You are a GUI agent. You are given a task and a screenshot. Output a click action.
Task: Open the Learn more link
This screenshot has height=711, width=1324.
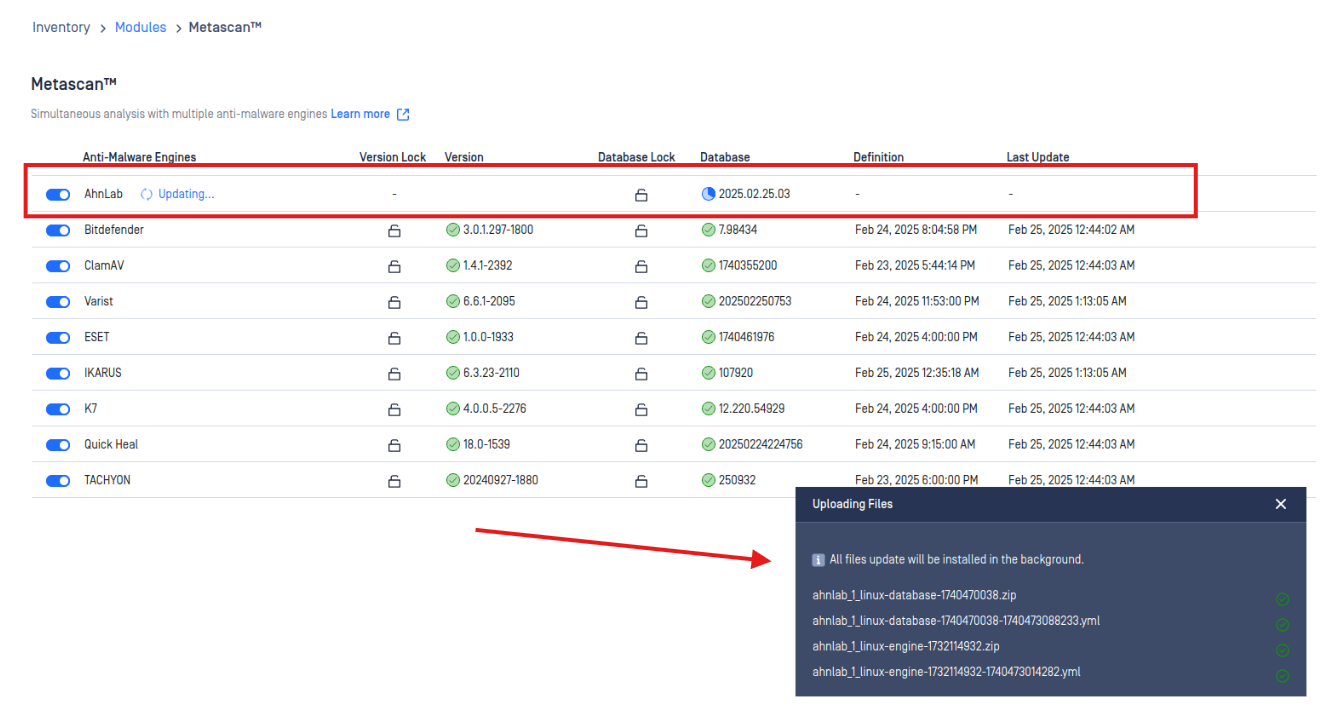360,114
